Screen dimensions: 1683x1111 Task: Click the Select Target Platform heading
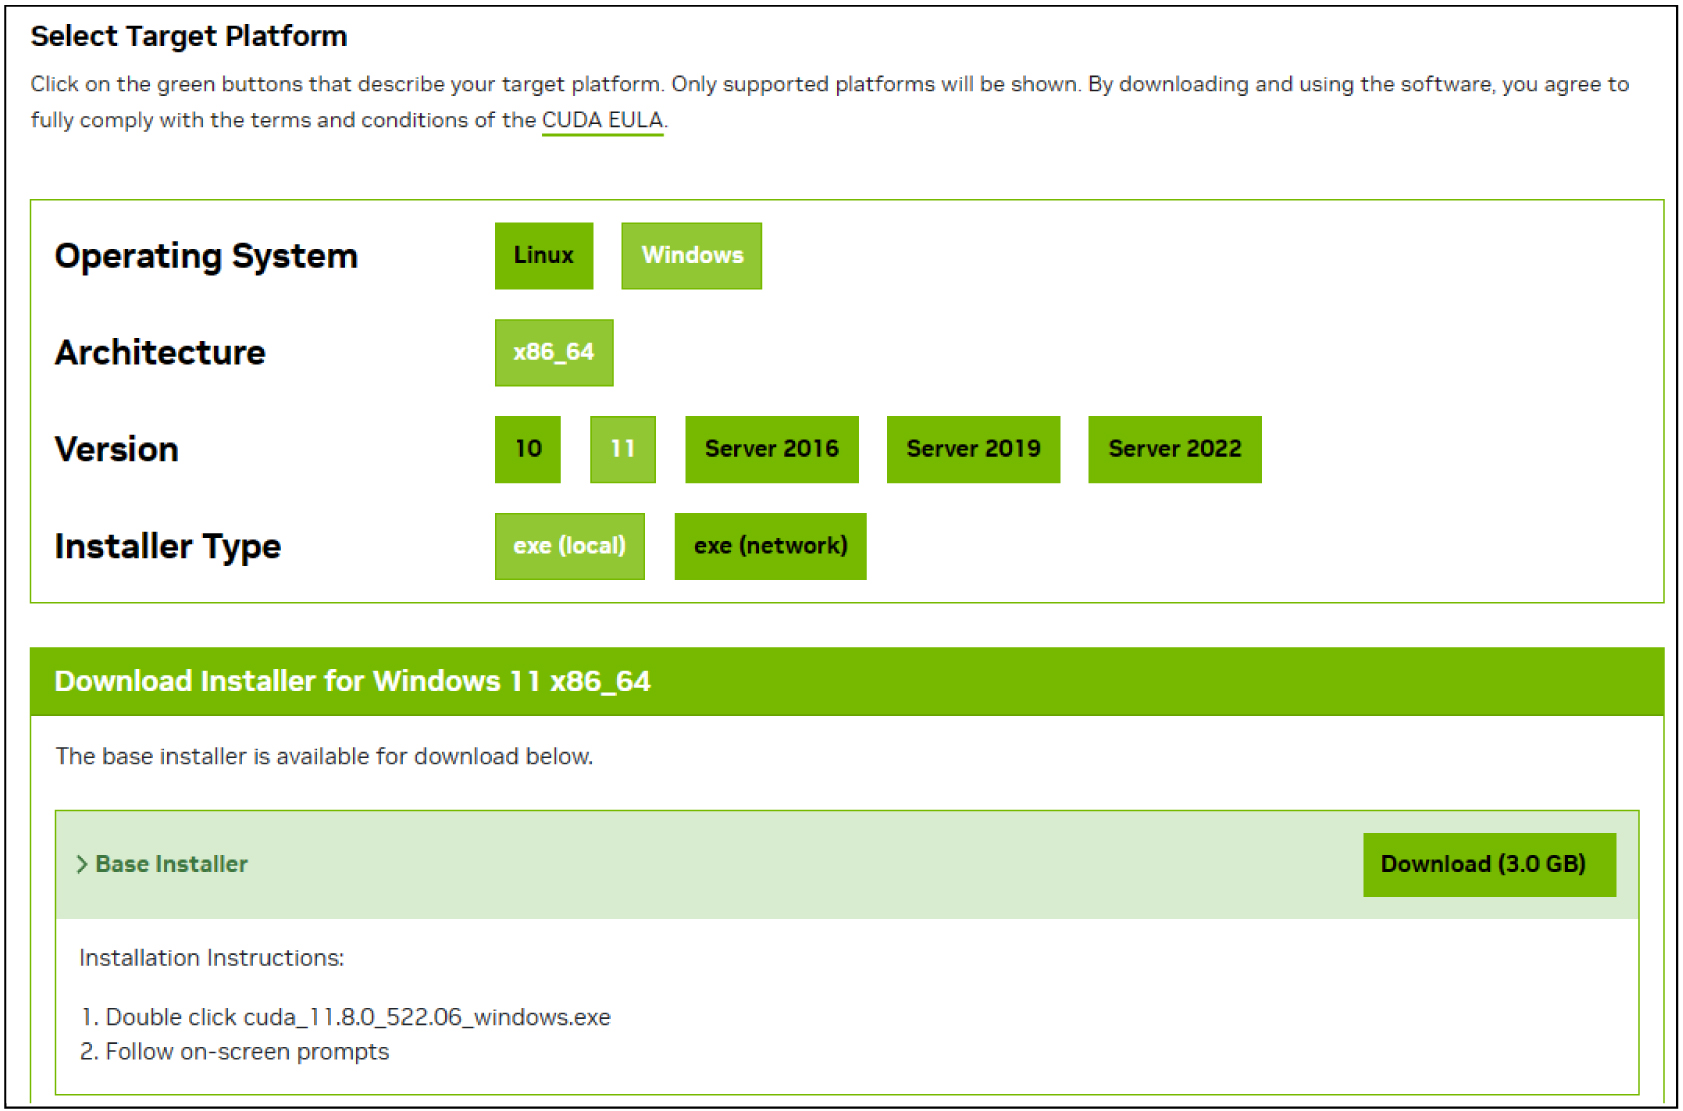tap(189, 36)
